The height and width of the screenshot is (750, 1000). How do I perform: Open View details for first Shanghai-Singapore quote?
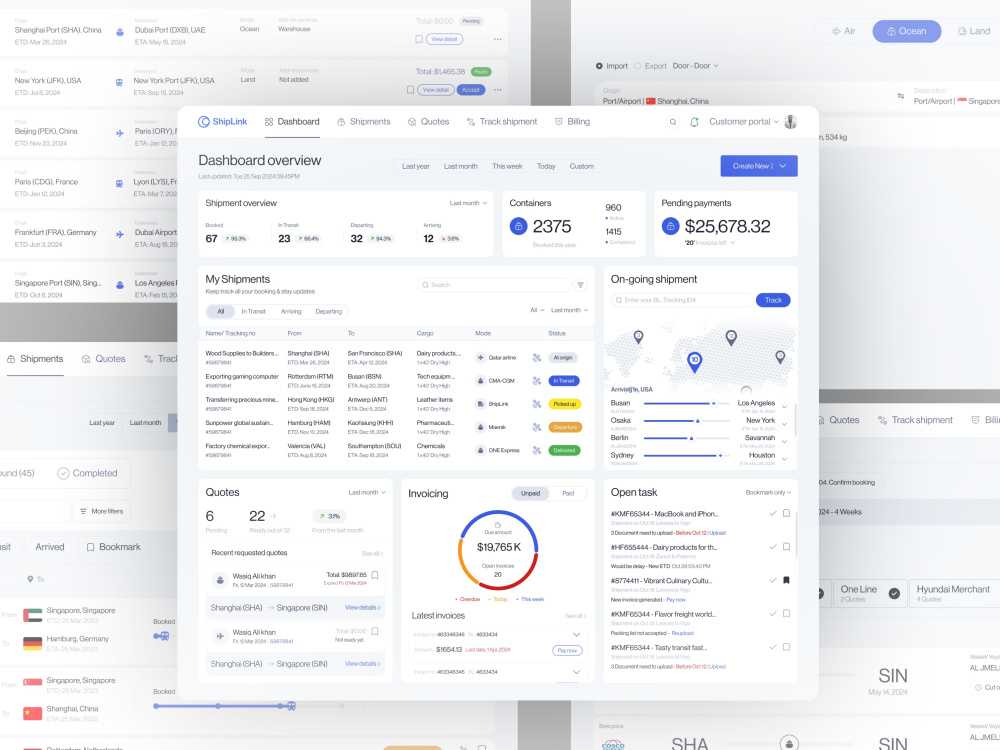(x=362, y=608)
